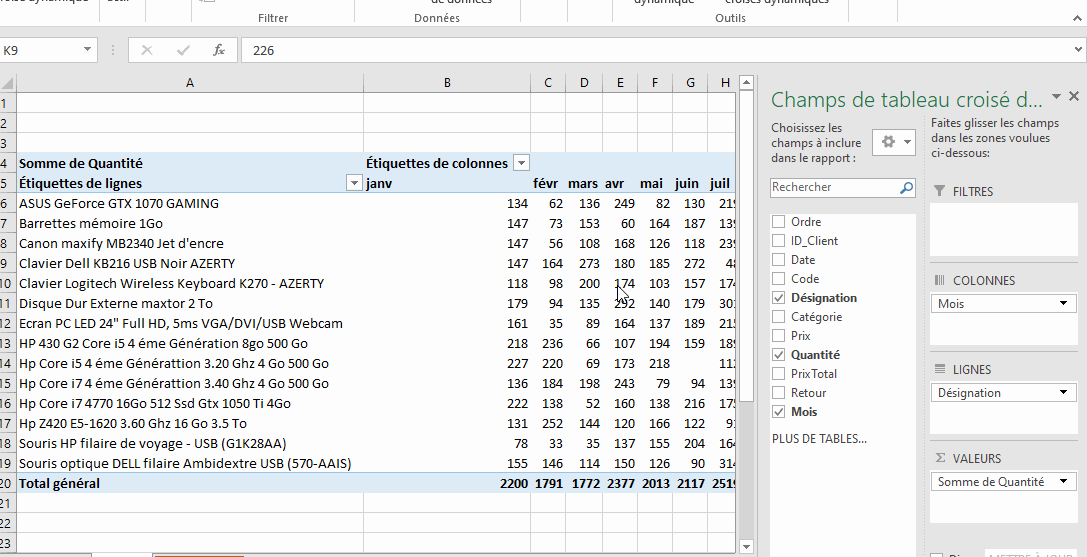Click the vertical scrollbar down arrow
The width and height of the screenshot is (1087, 557).
(x=747, y=547)
